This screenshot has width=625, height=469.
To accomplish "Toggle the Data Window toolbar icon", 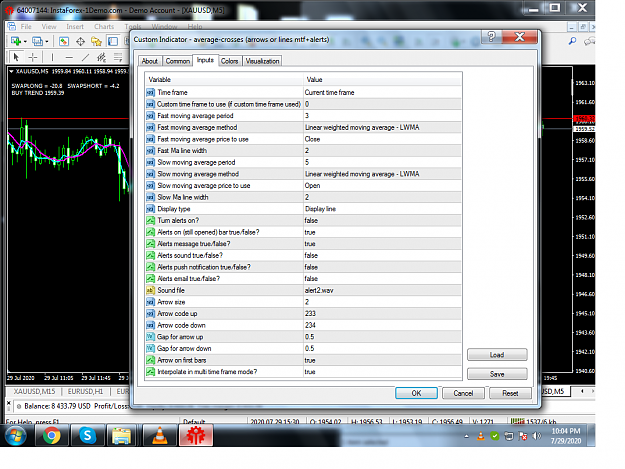I will click(x=80, y=41).
